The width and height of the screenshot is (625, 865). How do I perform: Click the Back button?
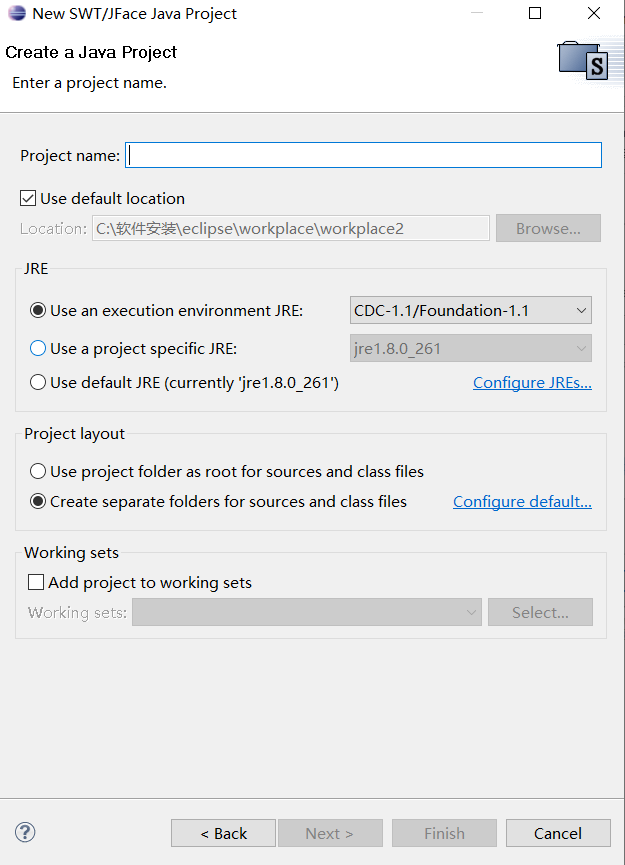click(x=222, y=832)
